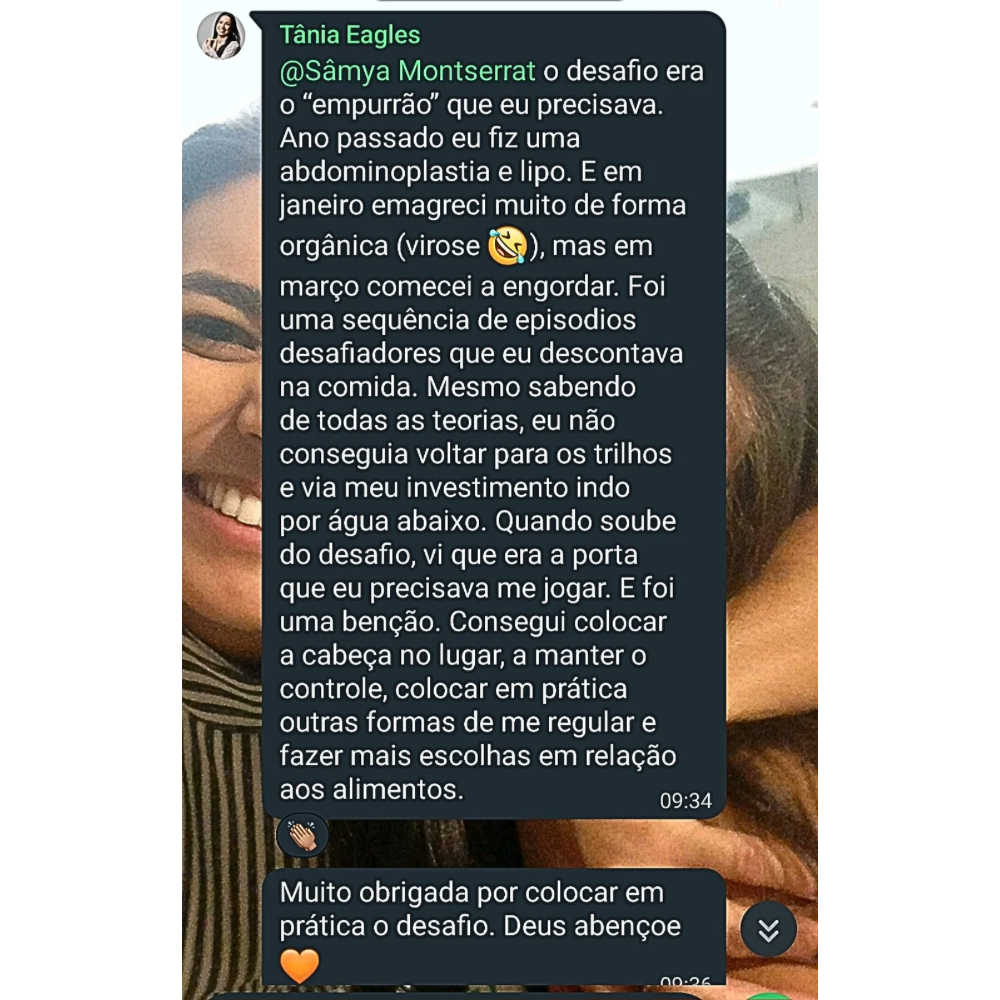Tap the sender name Tânia Eagles

pos(349,35)
